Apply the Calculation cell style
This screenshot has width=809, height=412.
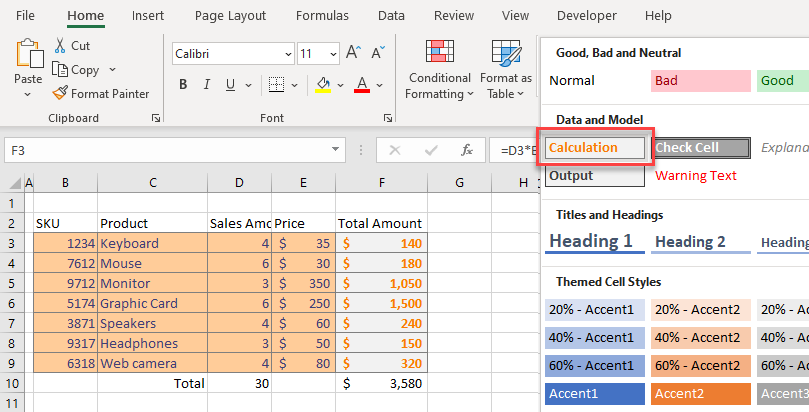595,148
